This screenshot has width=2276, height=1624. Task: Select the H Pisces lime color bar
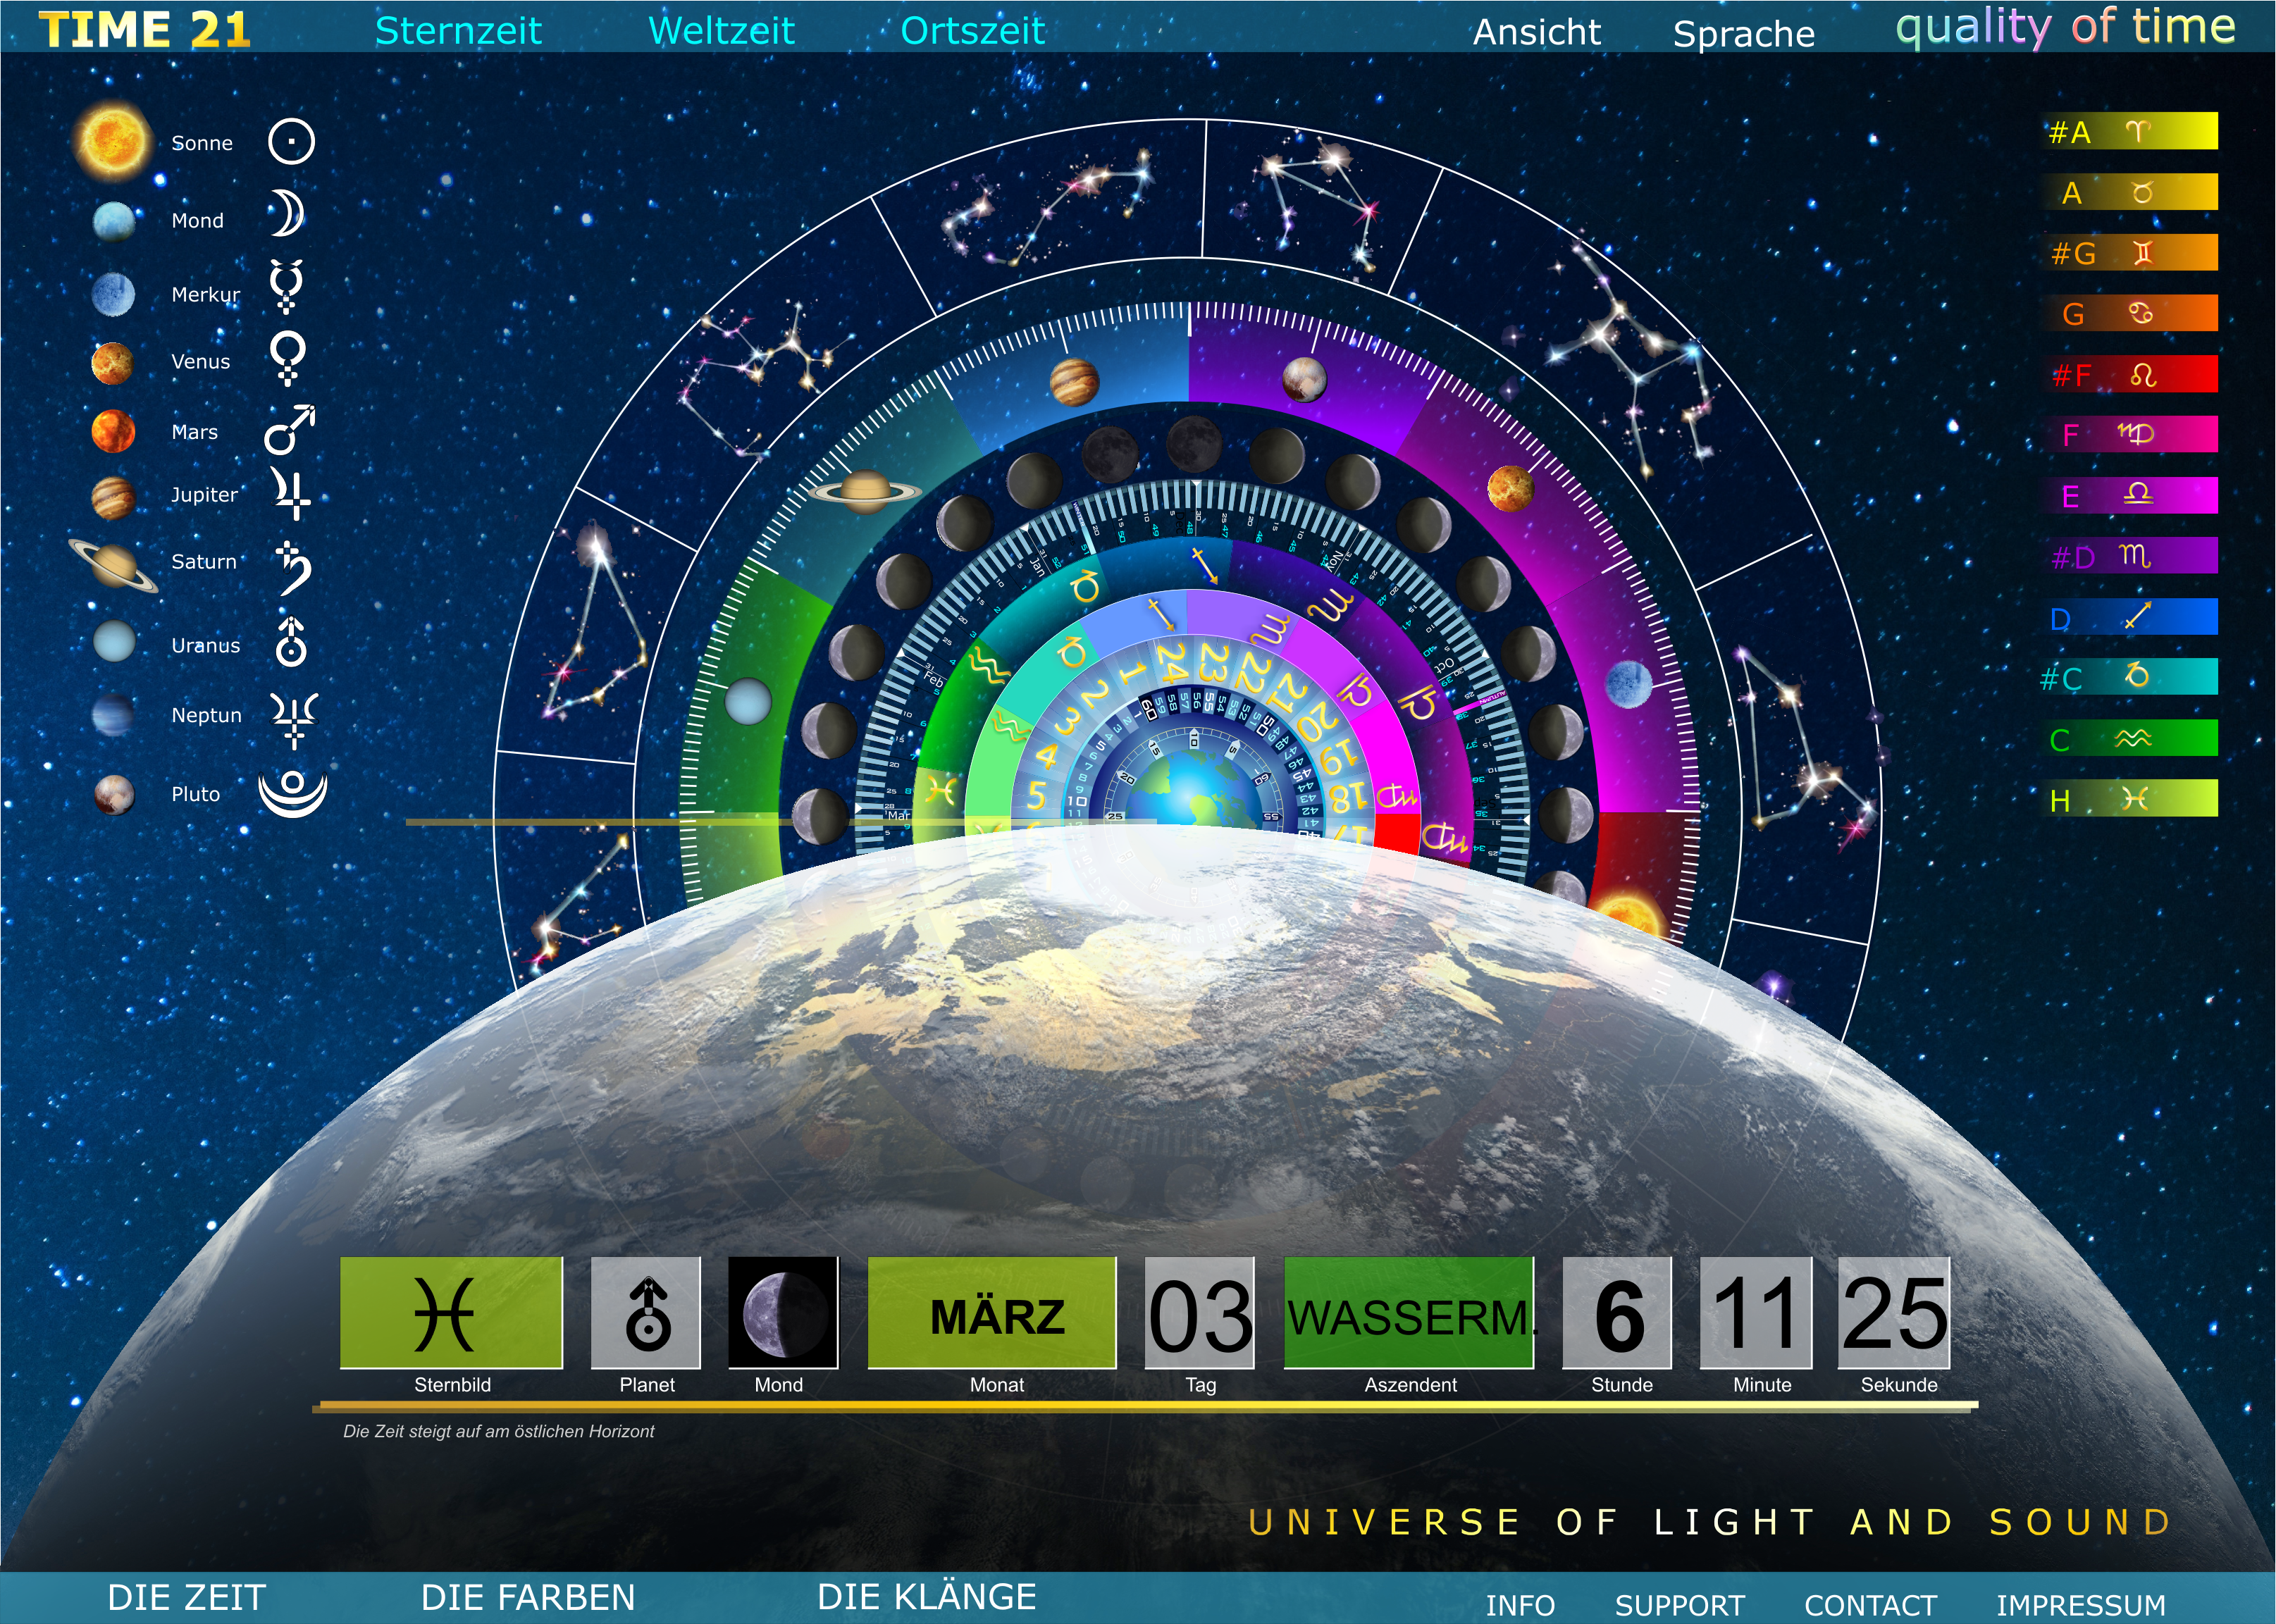[2129, 798]
